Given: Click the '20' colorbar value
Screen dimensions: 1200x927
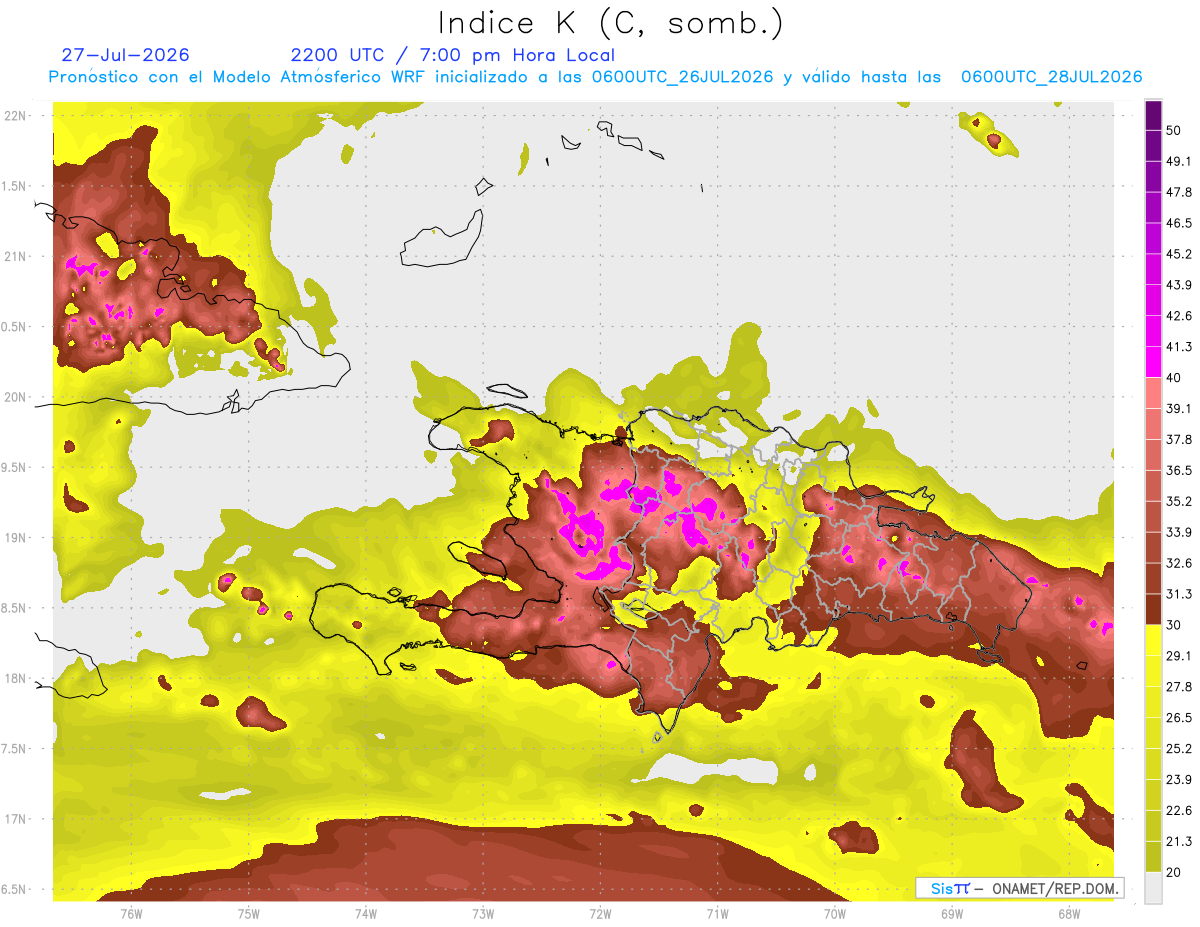Looking at the screenshot, I should (1173, 872).
